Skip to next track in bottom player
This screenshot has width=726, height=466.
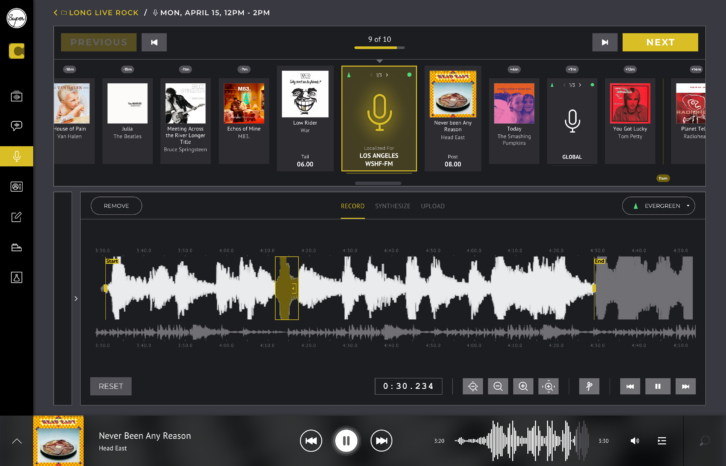(x=382, y=441)
